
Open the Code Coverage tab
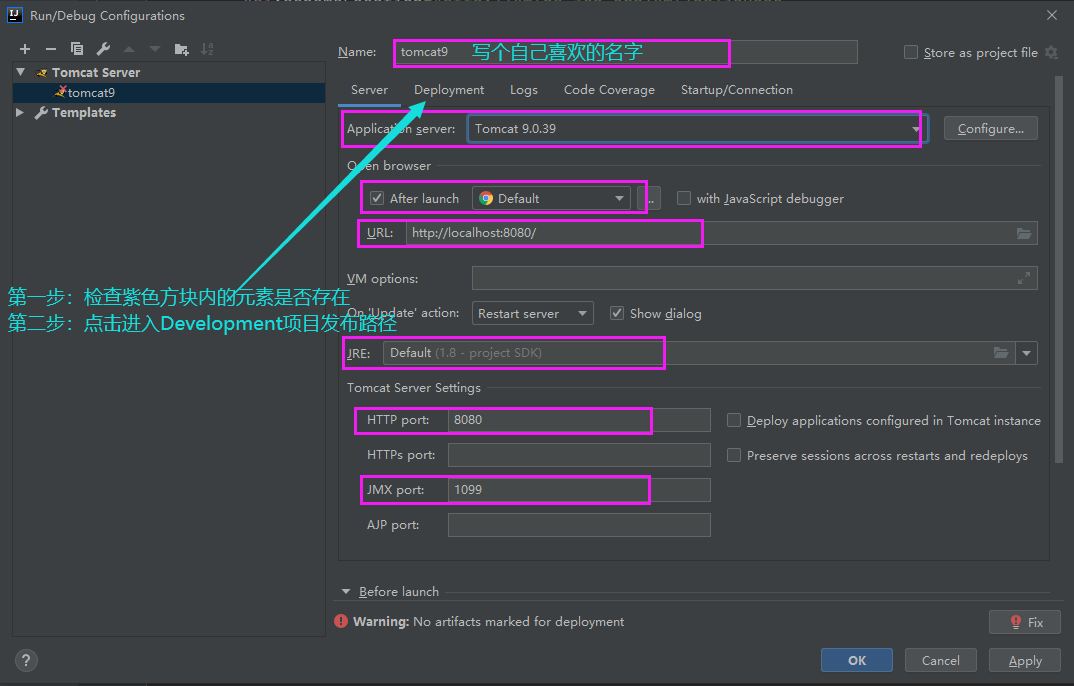[x=609, y=90]
